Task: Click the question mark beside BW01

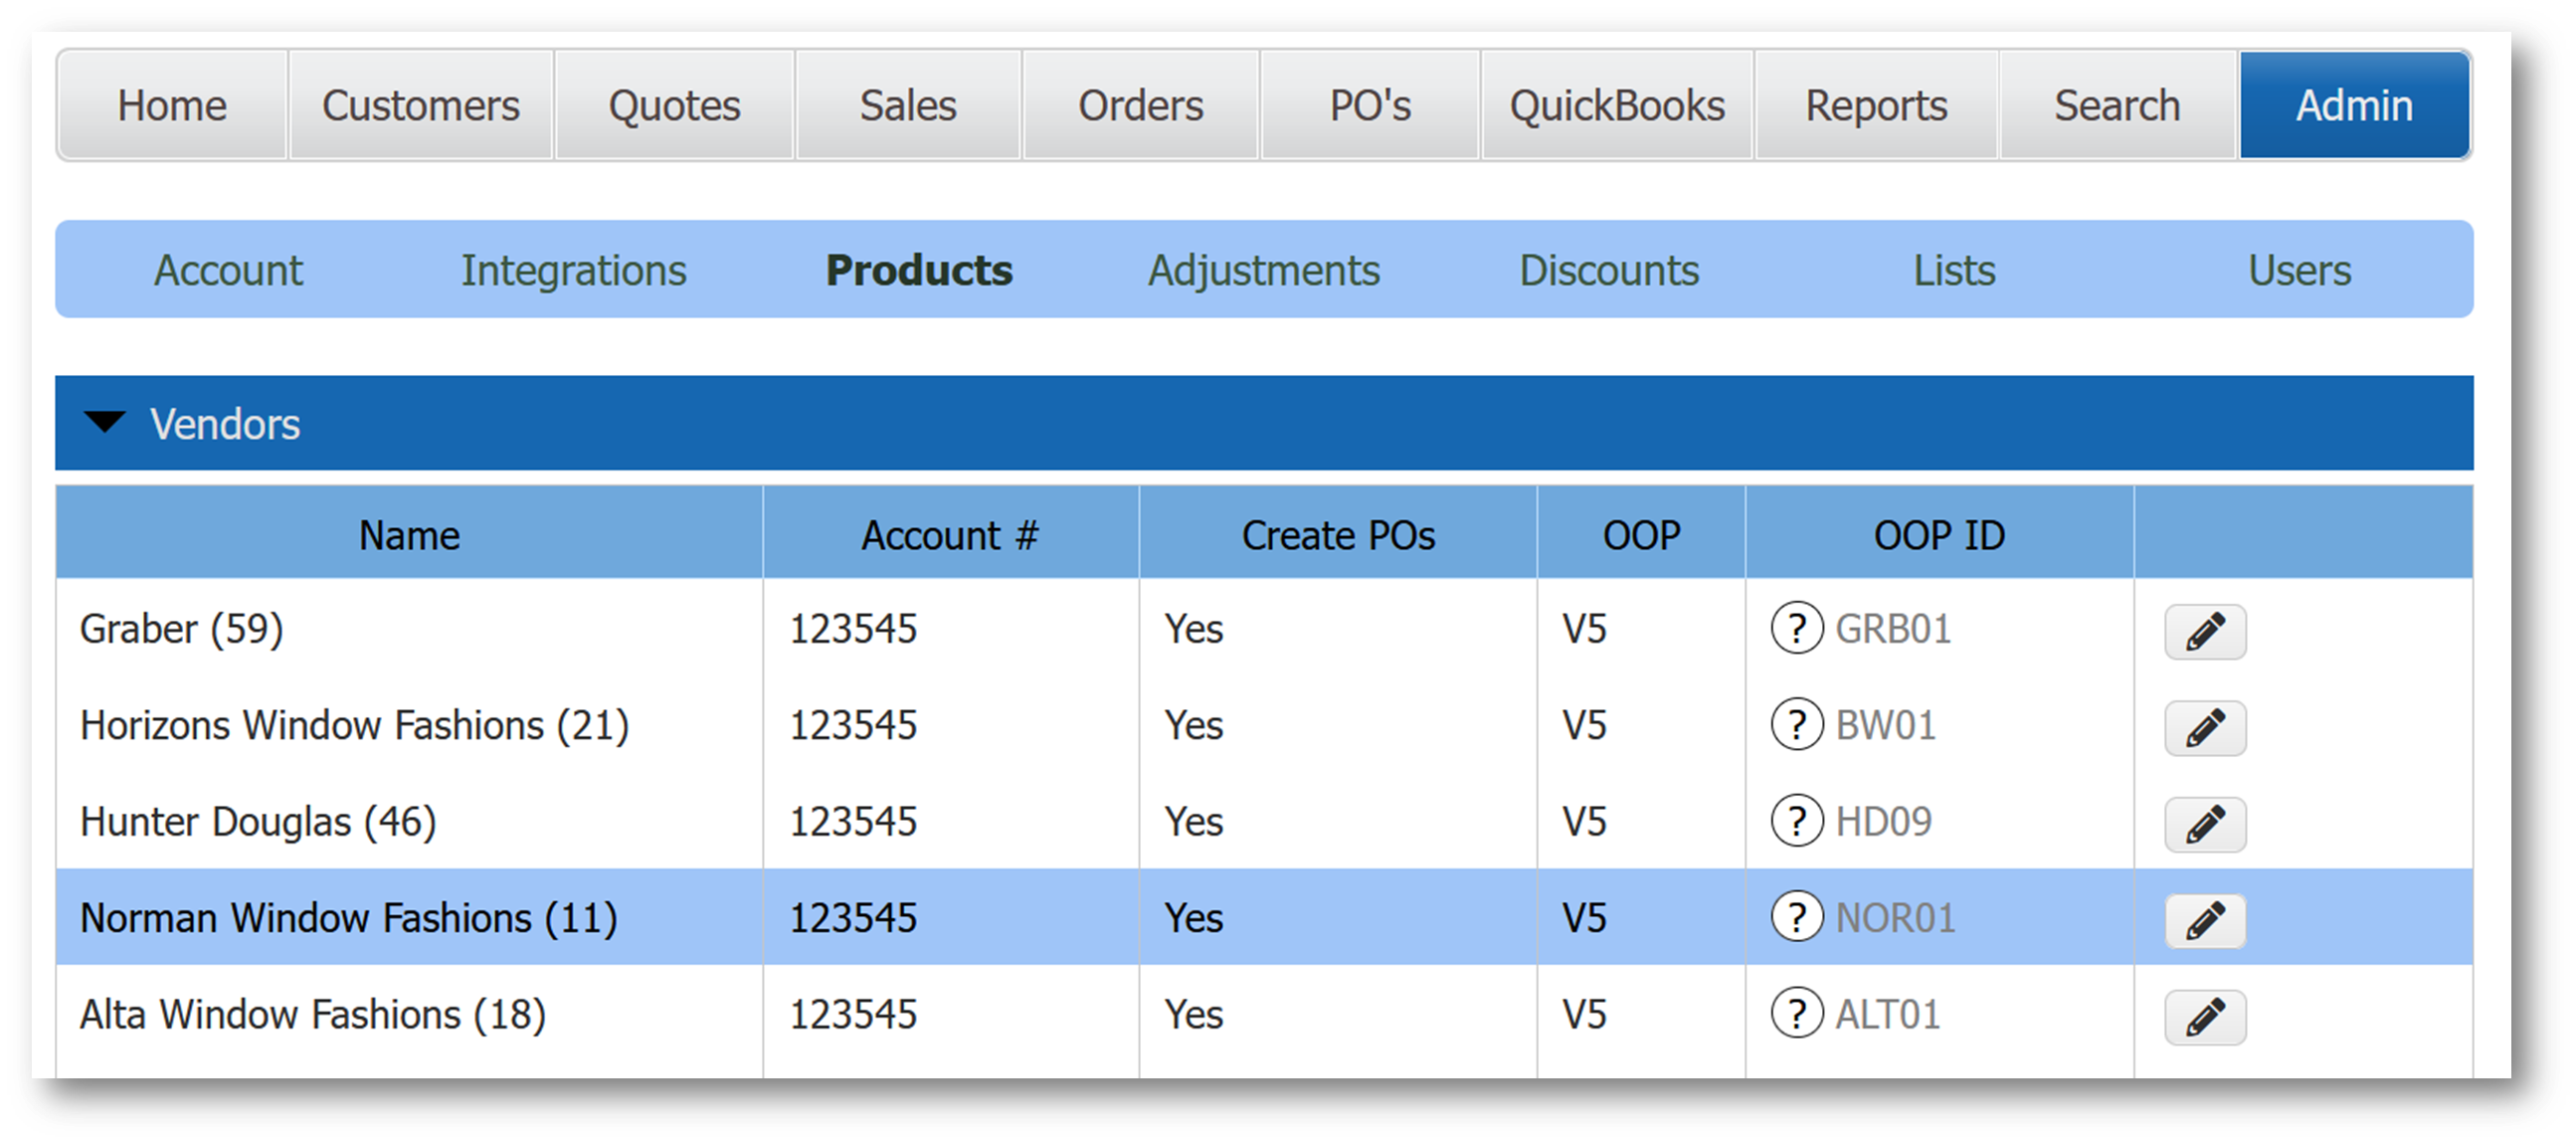Action: point(1796,725)
